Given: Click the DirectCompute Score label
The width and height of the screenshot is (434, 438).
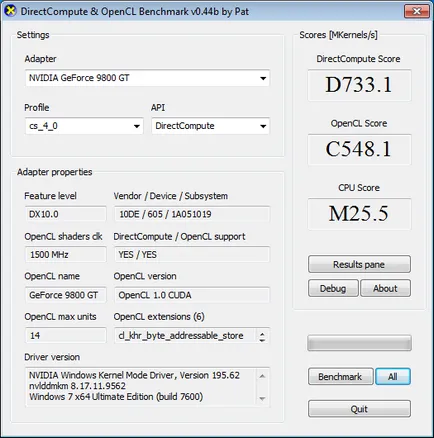Looking at the screenshot, I should pyautogui.click(x=358, y=59).
